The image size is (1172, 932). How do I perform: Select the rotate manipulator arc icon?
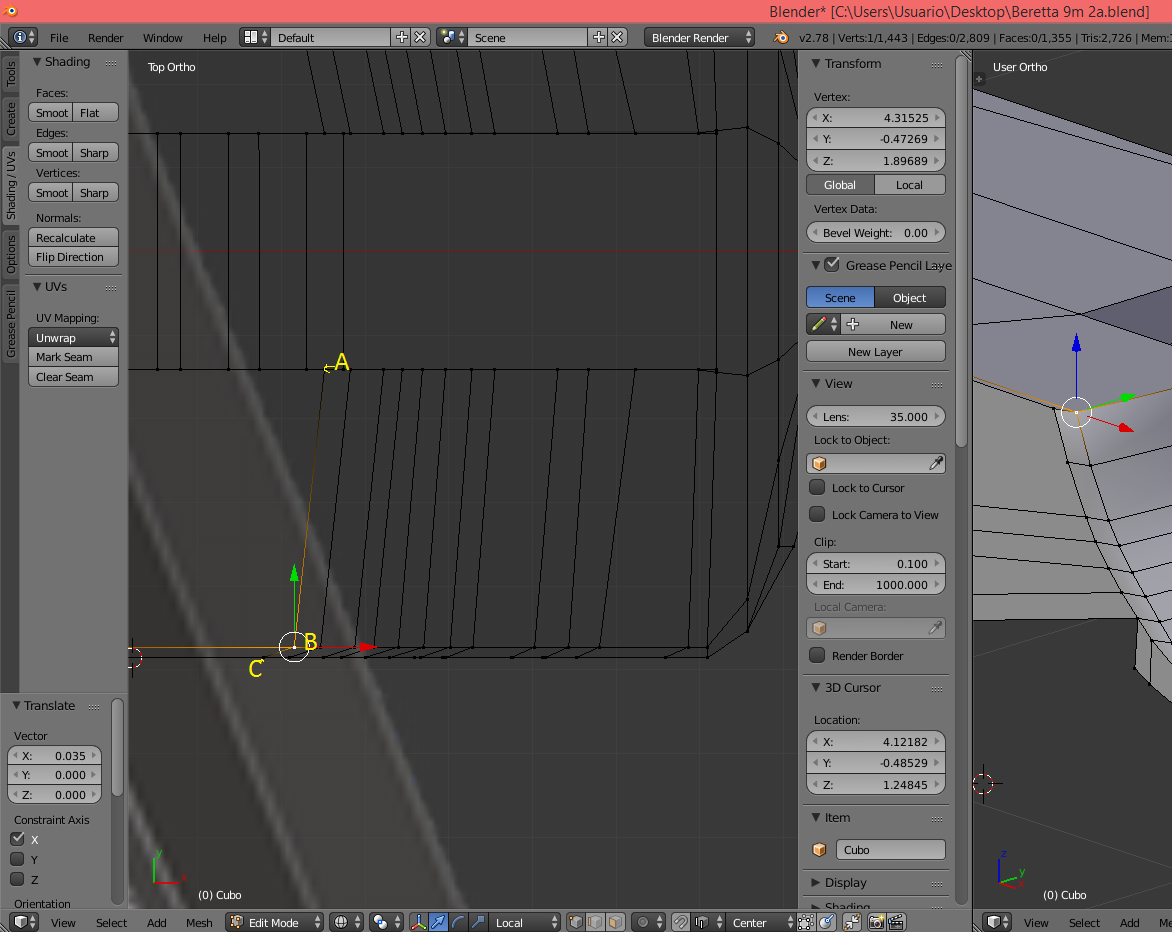(458, 922)
